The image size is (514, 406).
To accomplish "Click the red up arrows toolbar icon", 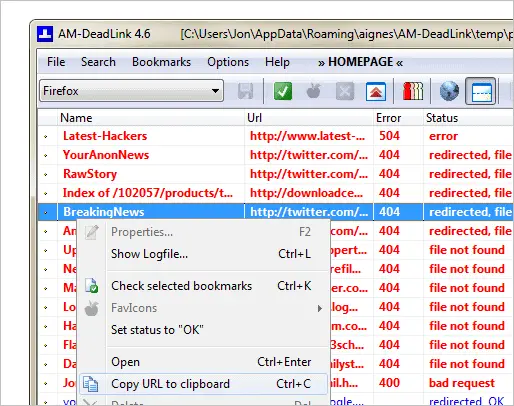I will click(376, 91).
